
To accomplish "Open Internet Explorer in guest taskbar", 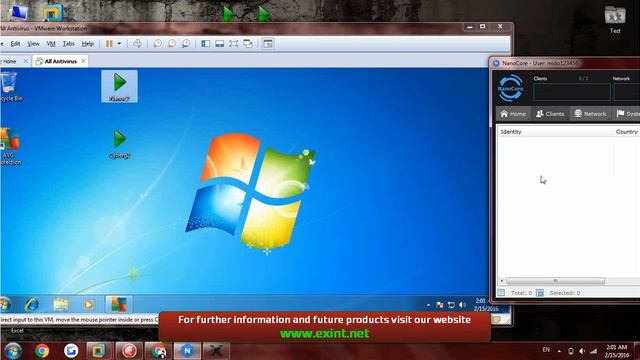I will pyautogui.click(x=32, y=304).
